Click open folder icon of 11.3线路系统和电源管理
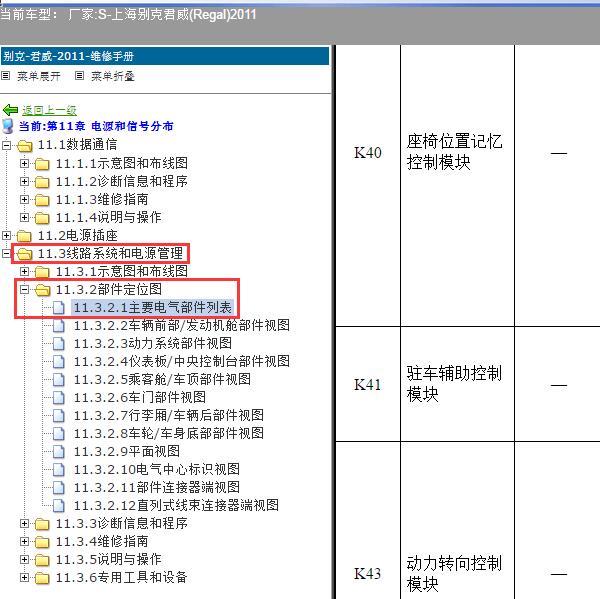 point(25,254)
